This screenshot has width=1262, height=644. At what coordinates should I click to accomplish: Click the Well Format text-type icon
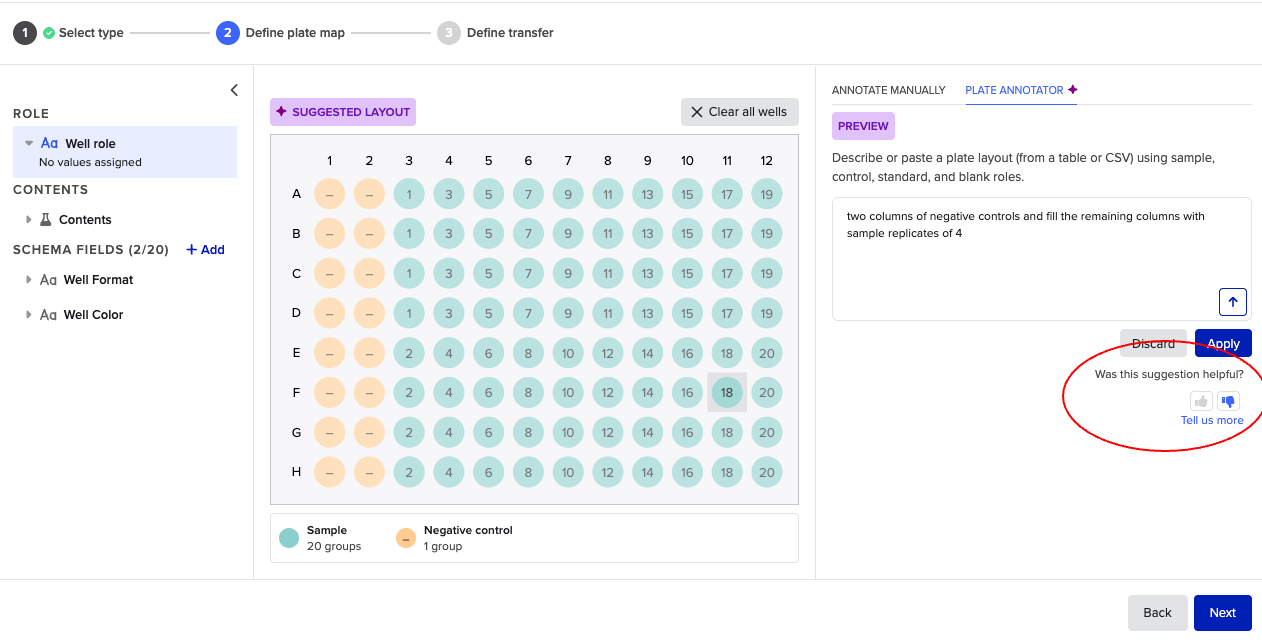(x=47, y=280)
